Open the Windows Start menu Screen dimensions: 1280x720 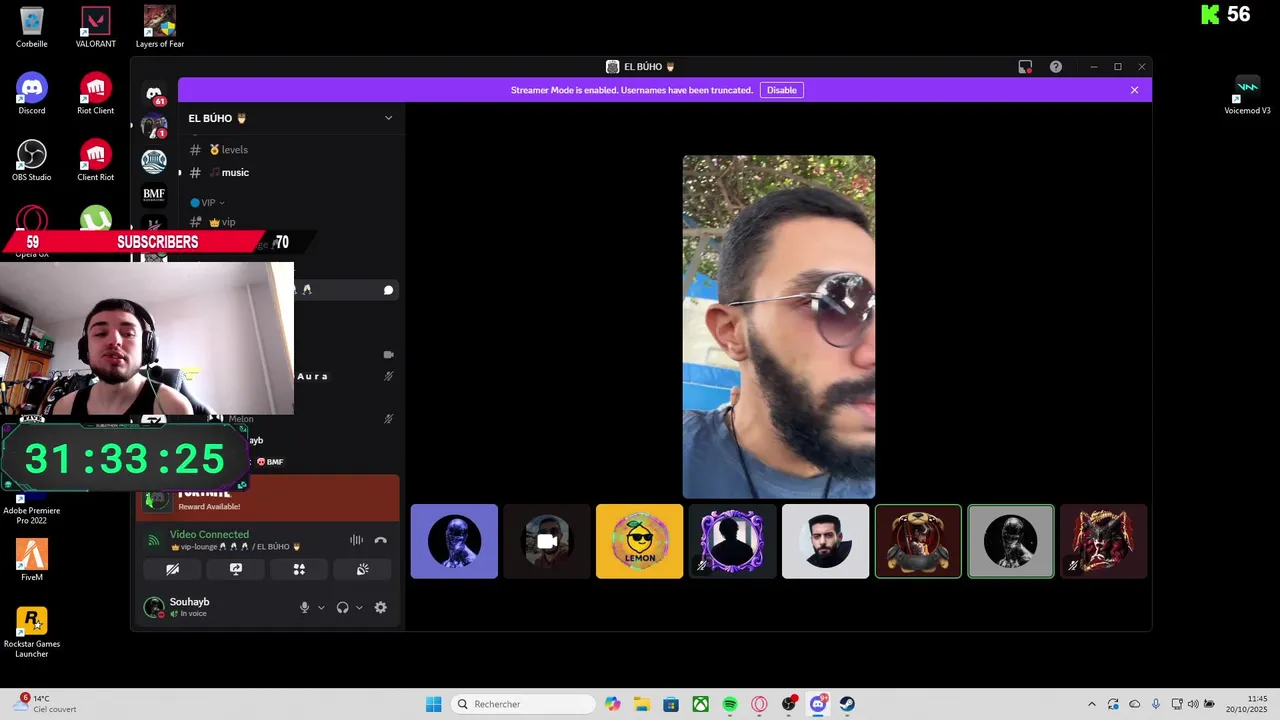[433, 704]
